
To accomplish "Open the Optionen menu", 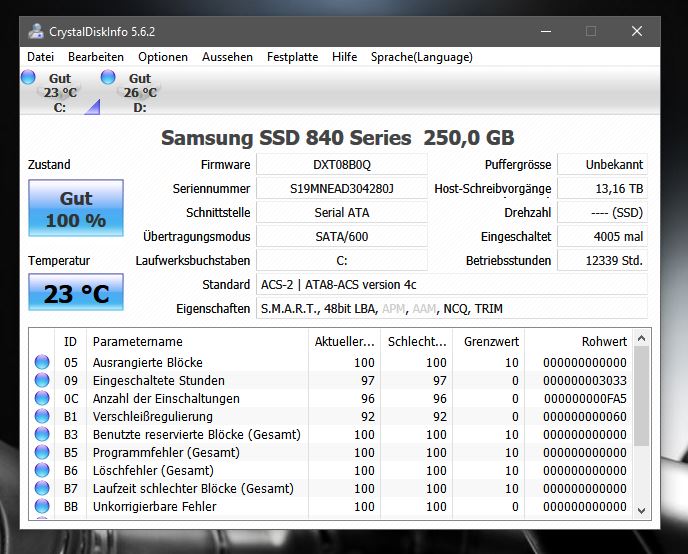I will click(163, 57).
